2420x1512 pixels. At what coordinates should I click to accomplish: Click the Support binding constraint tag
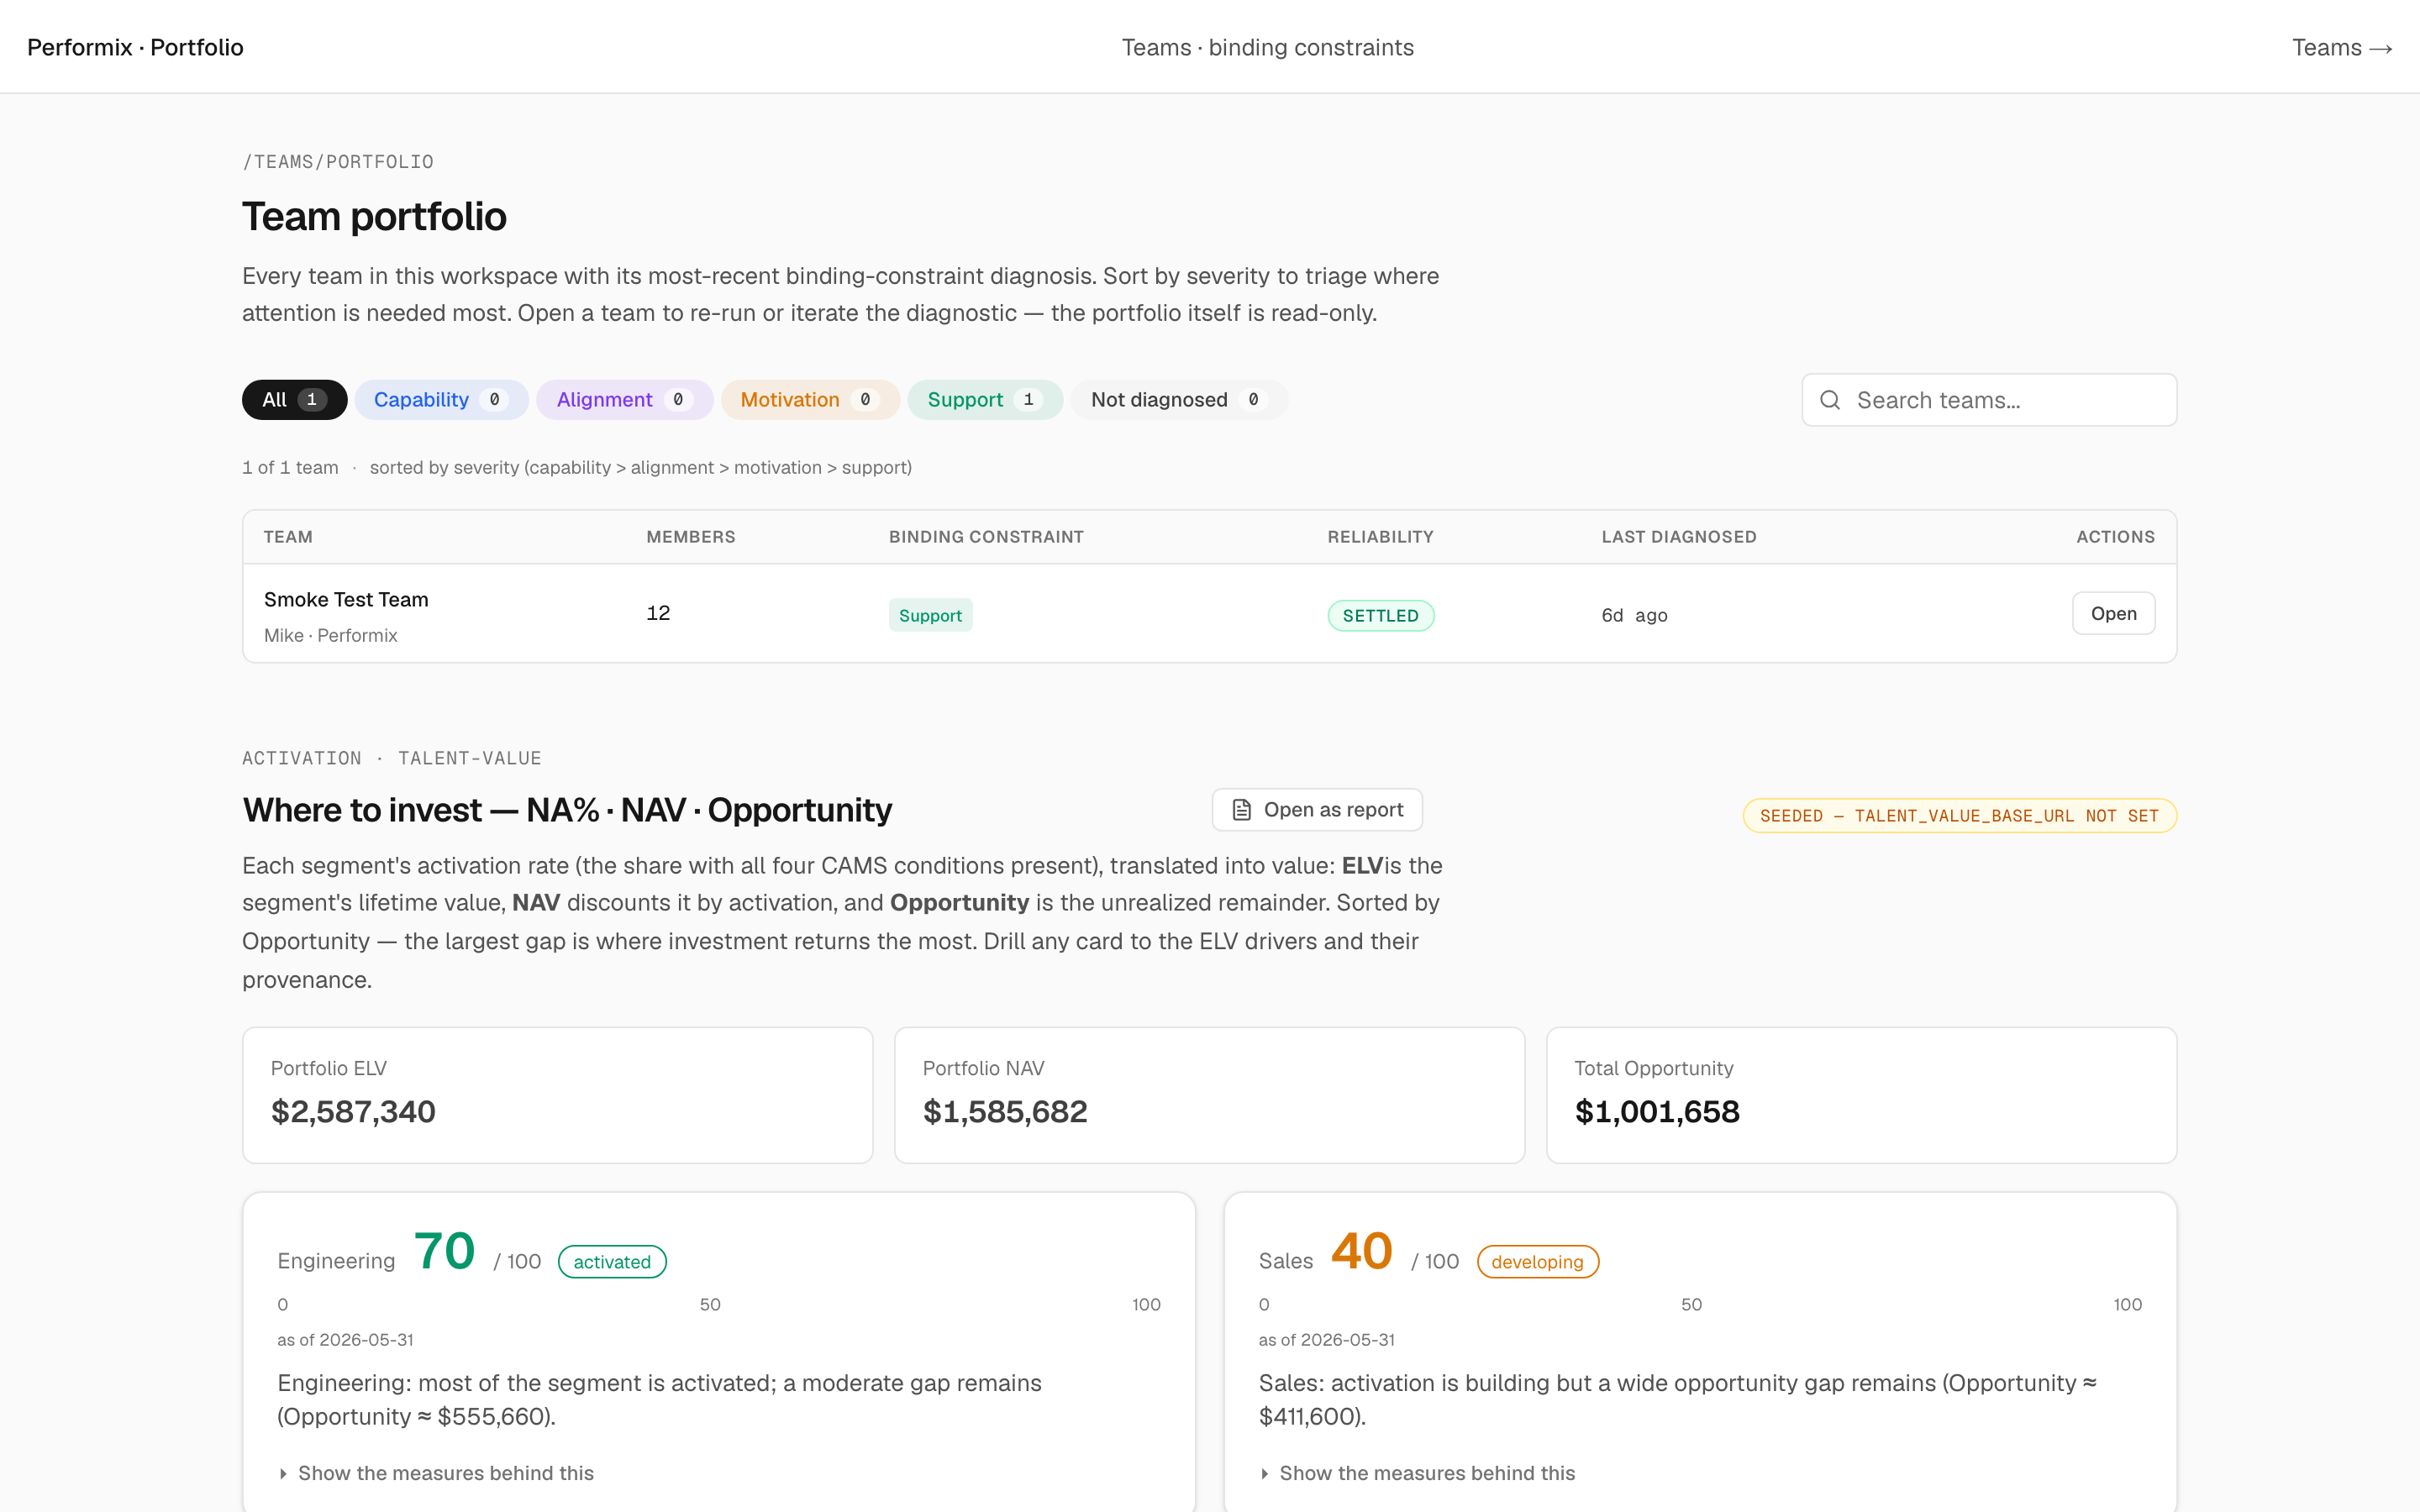point(930,615)
